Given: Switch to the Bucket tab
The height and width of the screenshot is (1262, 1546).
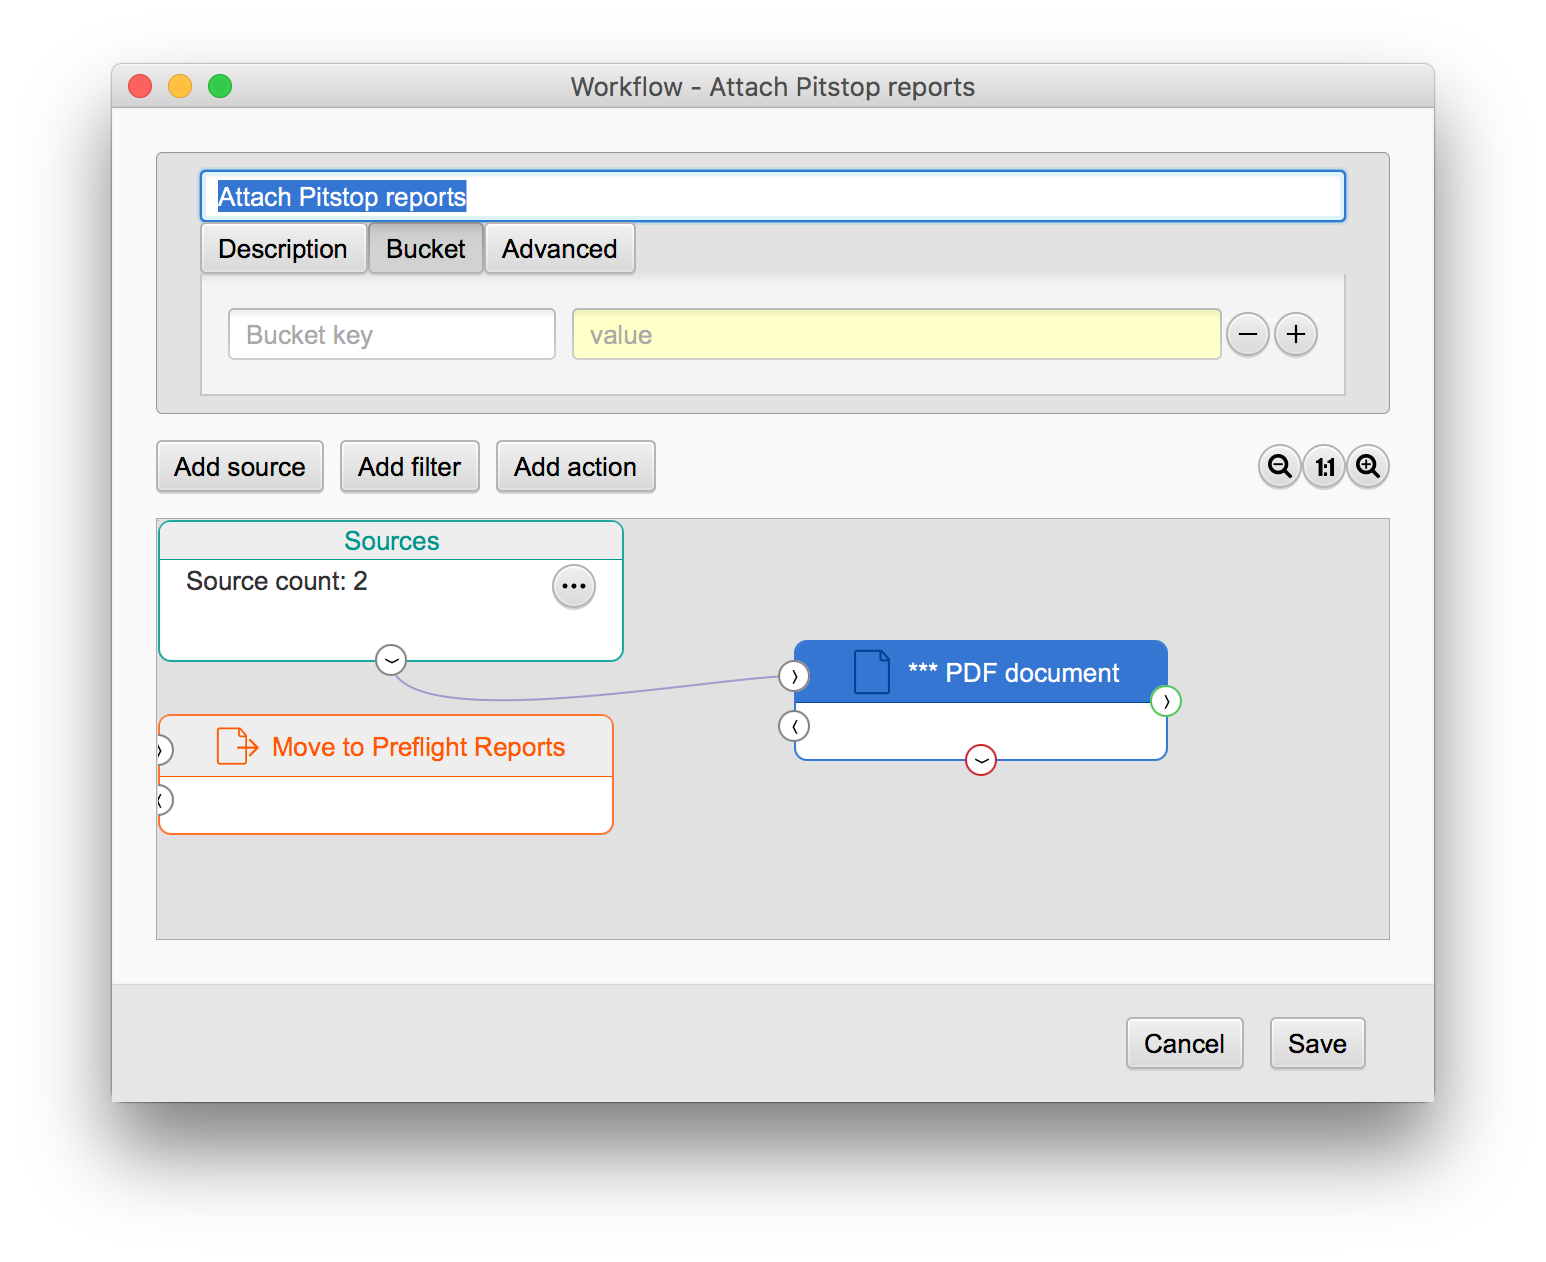Looking at the screenshot, I should pos(426,249).
